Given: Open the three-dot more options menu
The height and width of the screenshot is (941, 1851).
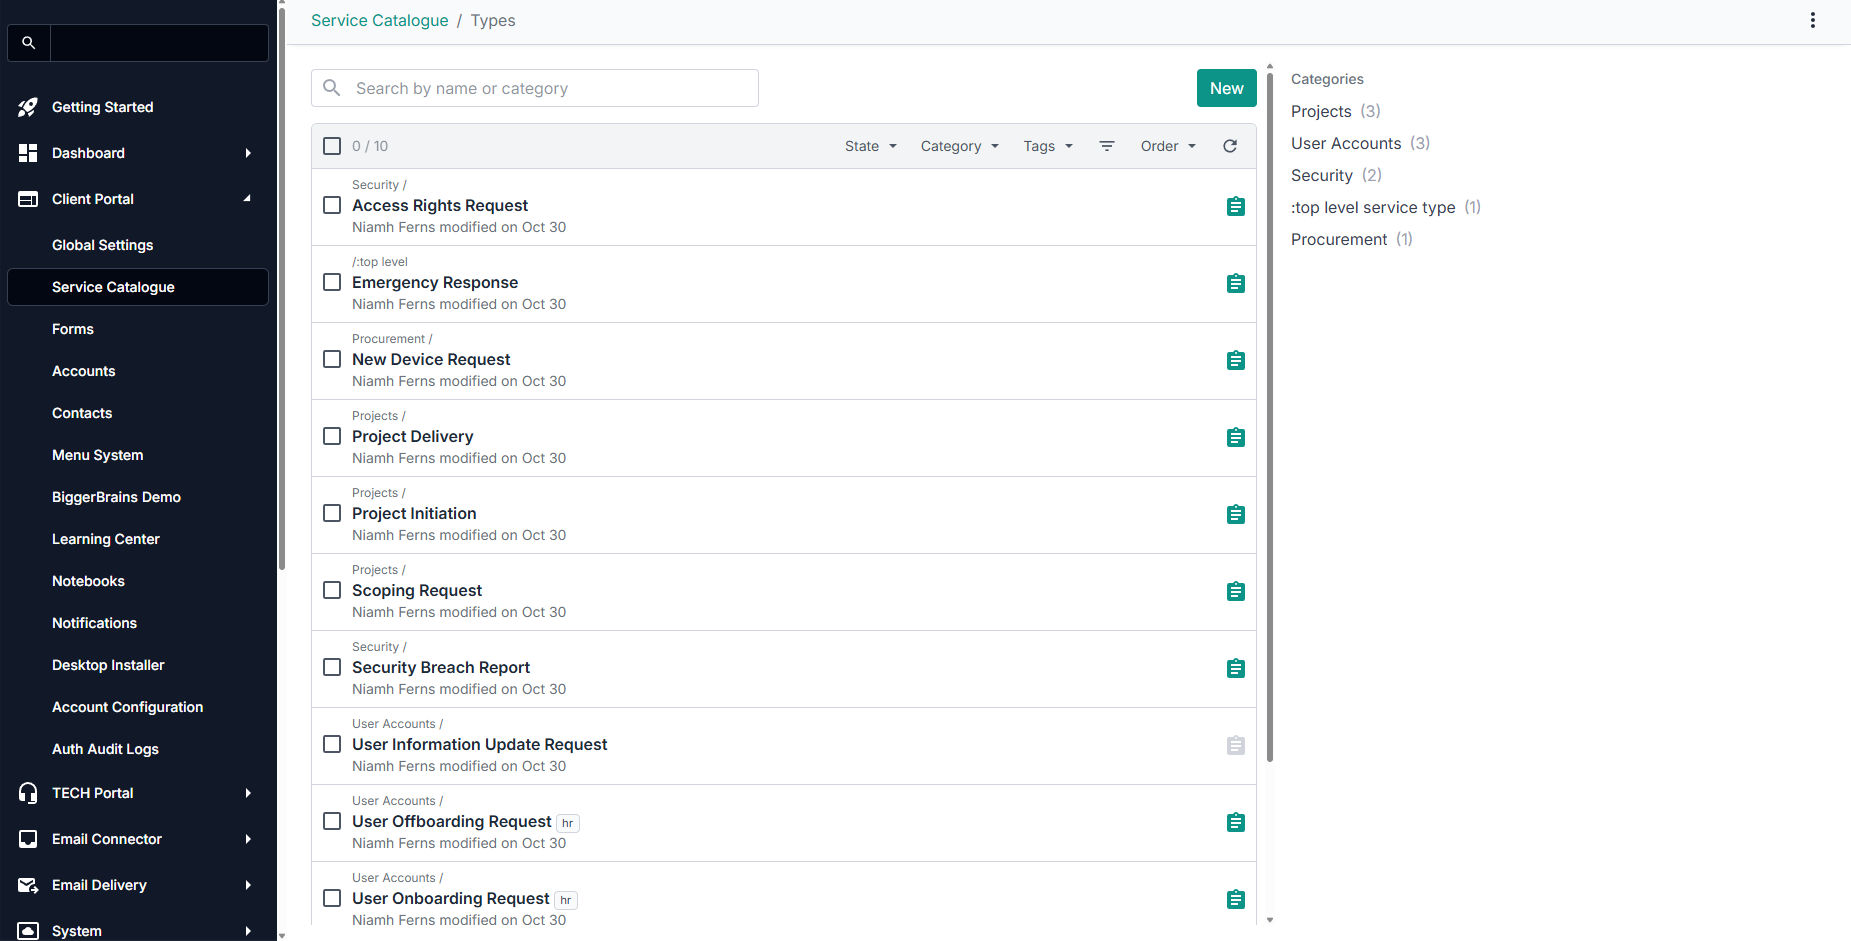Looking at the screenshot, I should 1813,20.
